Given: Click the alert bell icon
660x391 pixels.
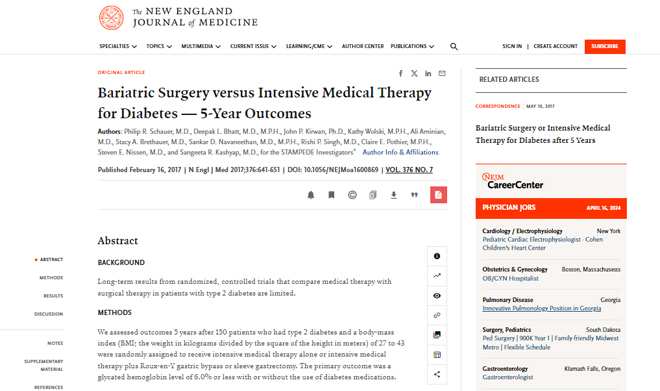Looking at the screenshot, I should [x=311, y=195].
